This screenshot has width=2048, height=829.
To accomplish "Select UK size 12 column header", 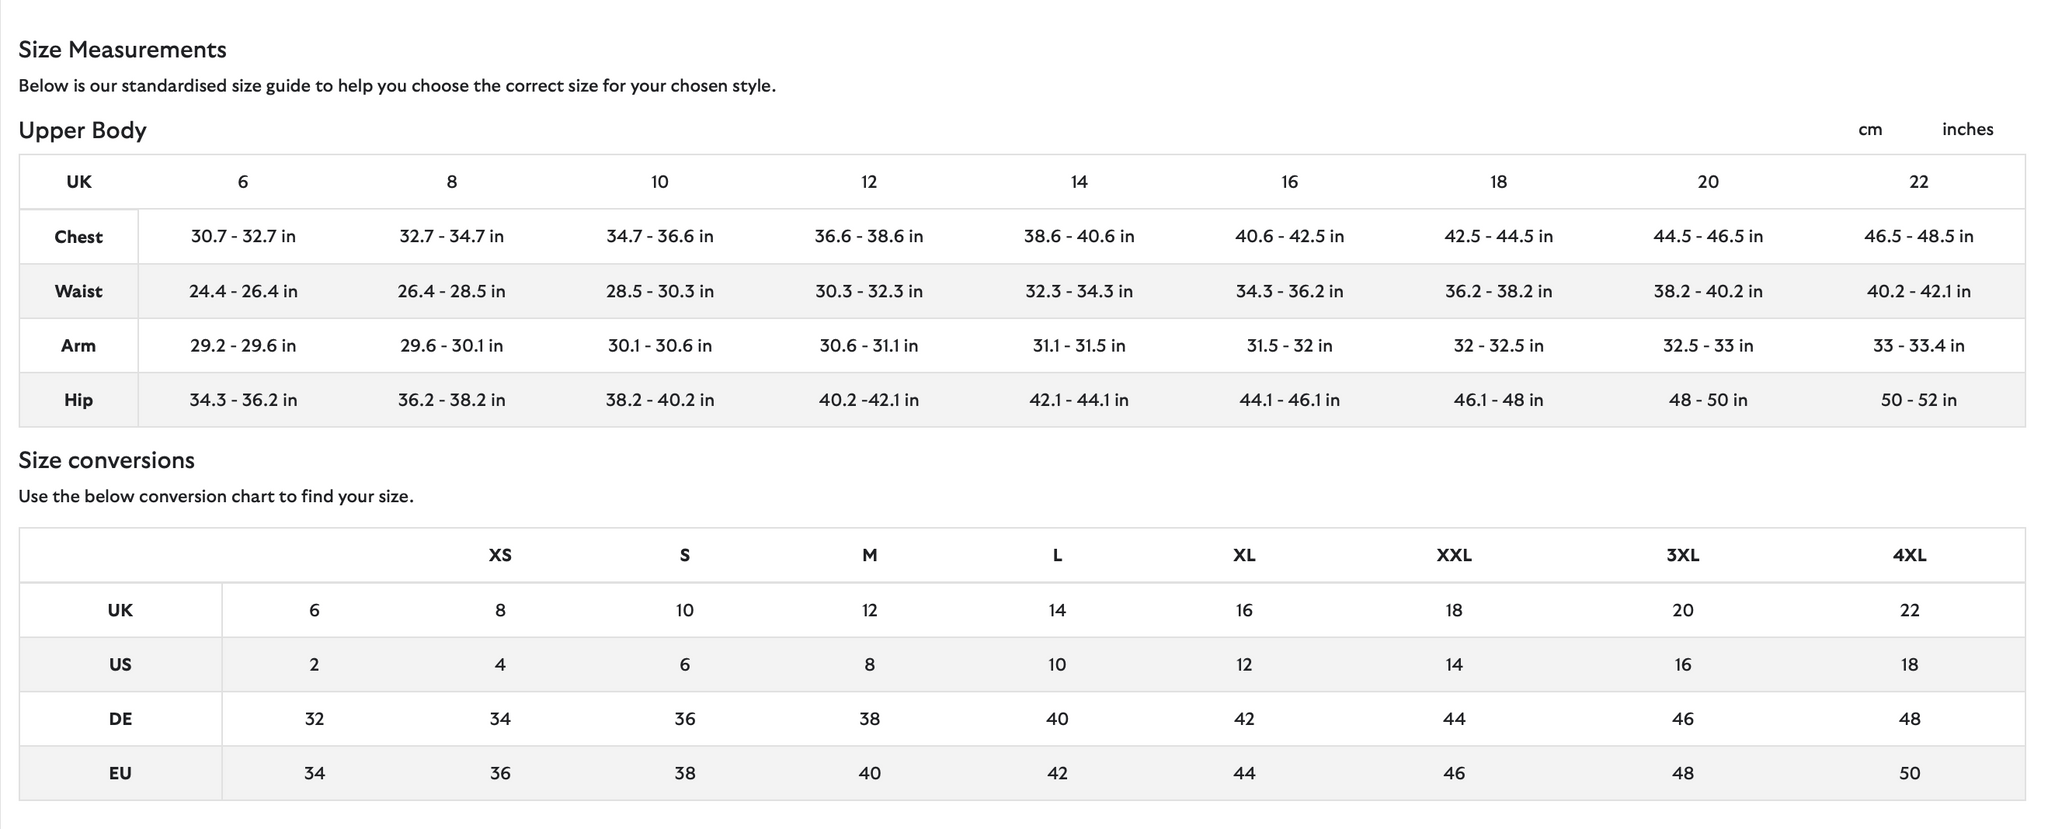I will pos(869,182).
